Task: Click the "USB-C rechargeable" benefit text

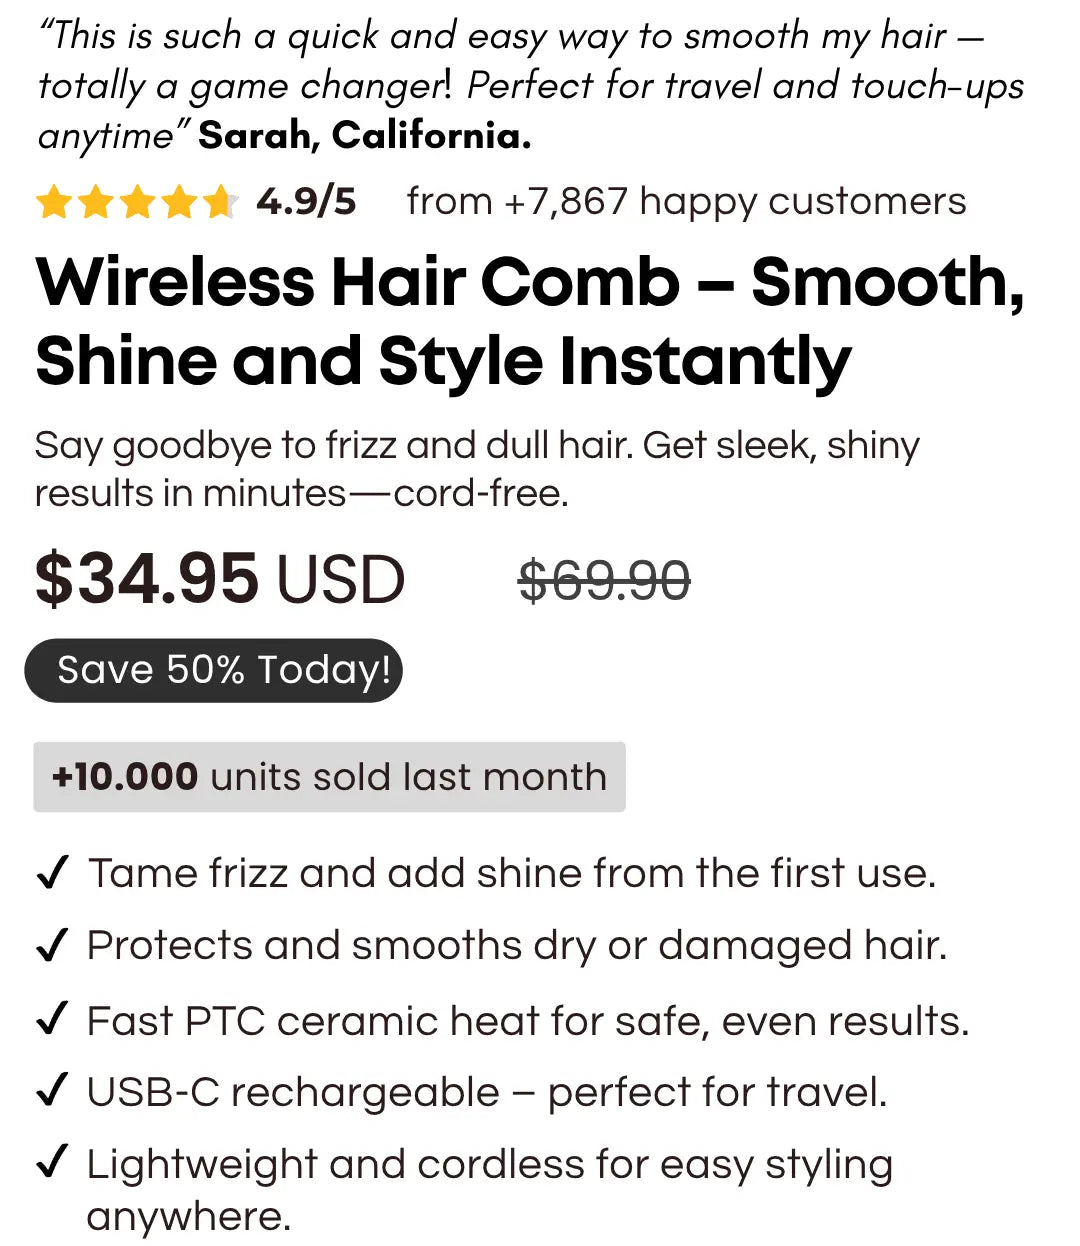Action: 487,1092
